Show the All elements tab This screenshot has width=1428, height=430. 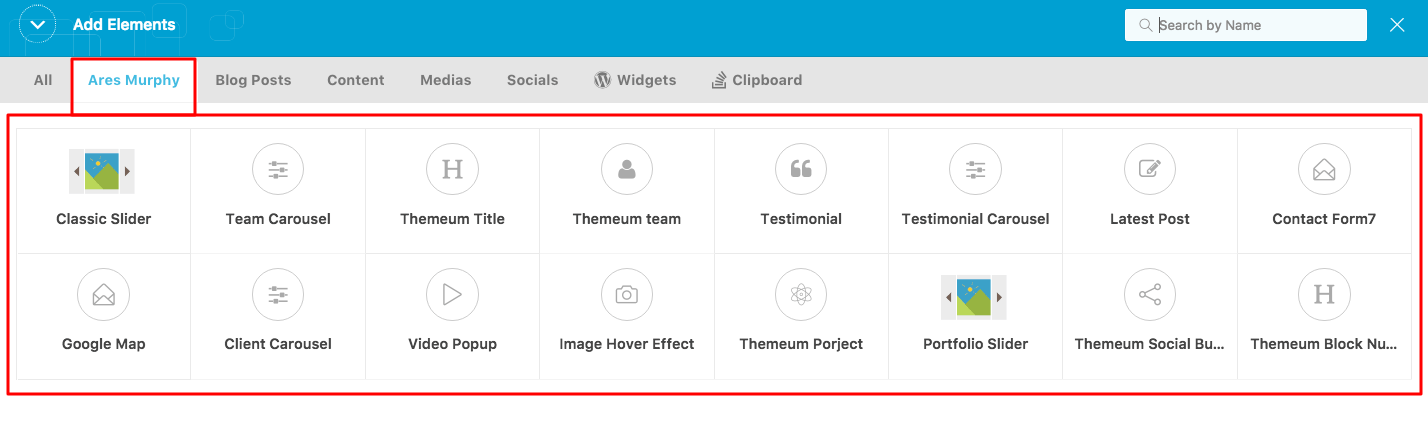pyautogui.click(x=43, y=80)
